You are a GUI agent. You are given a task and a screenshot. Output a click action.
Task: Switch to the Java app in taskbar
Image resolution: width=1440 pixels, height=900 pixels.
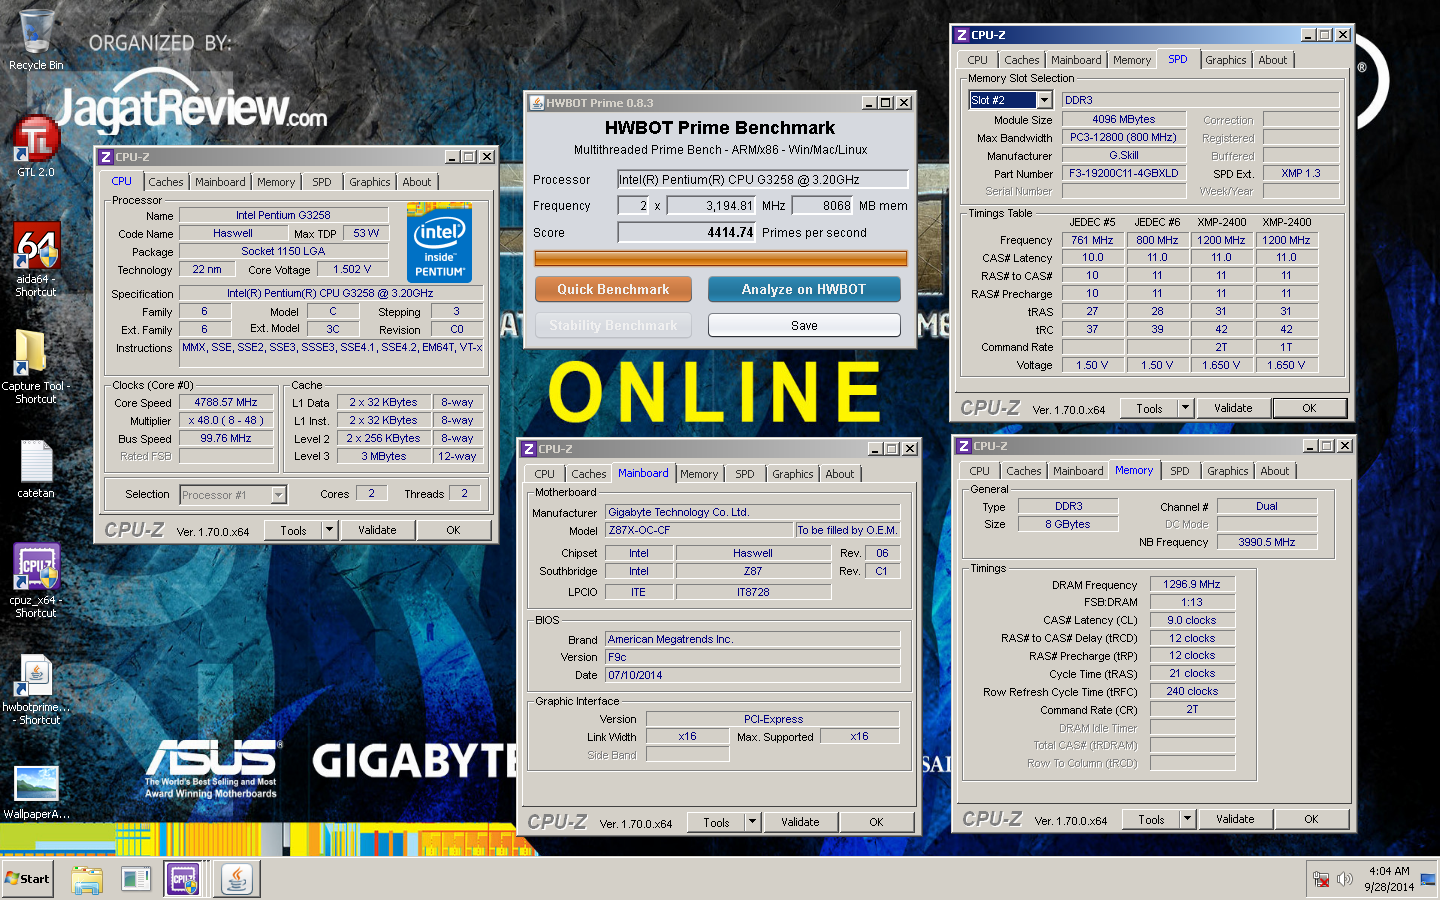coord(237,879)
